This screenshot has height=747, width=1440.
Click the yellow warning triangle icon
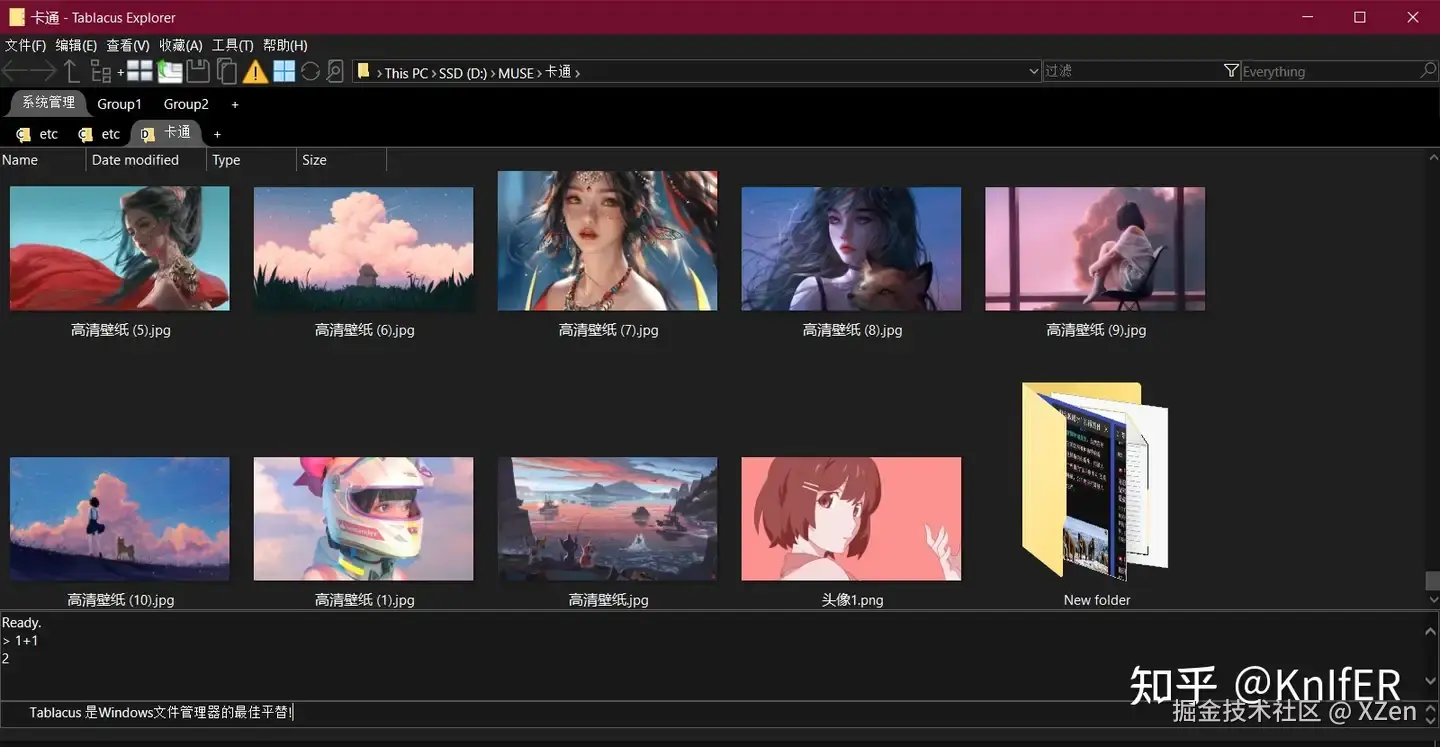pos(255,71)
